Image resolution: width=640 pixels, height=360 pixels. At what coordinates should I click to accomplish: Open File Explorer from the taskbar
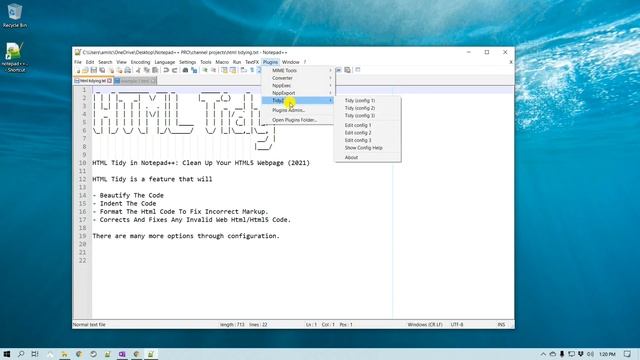point(64,354)
